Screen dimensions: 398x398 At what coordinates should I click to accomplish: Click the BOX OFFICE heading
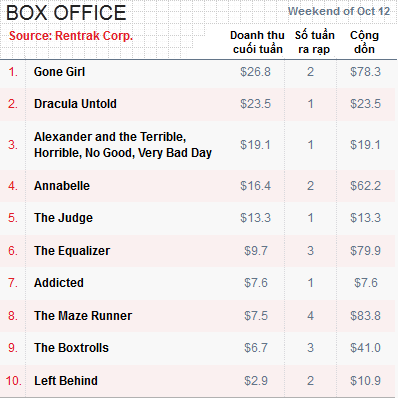[66, 13]
